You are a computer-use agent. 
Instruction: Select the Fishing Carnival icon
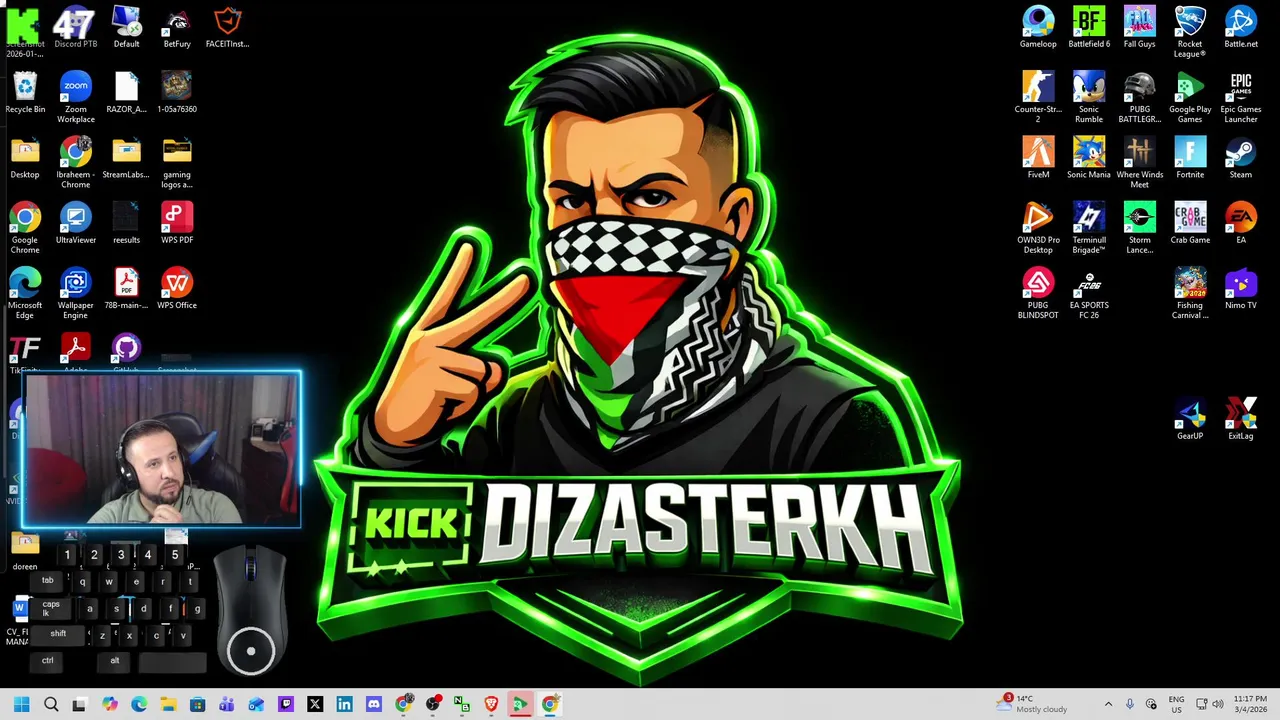tap(1190, 293)
